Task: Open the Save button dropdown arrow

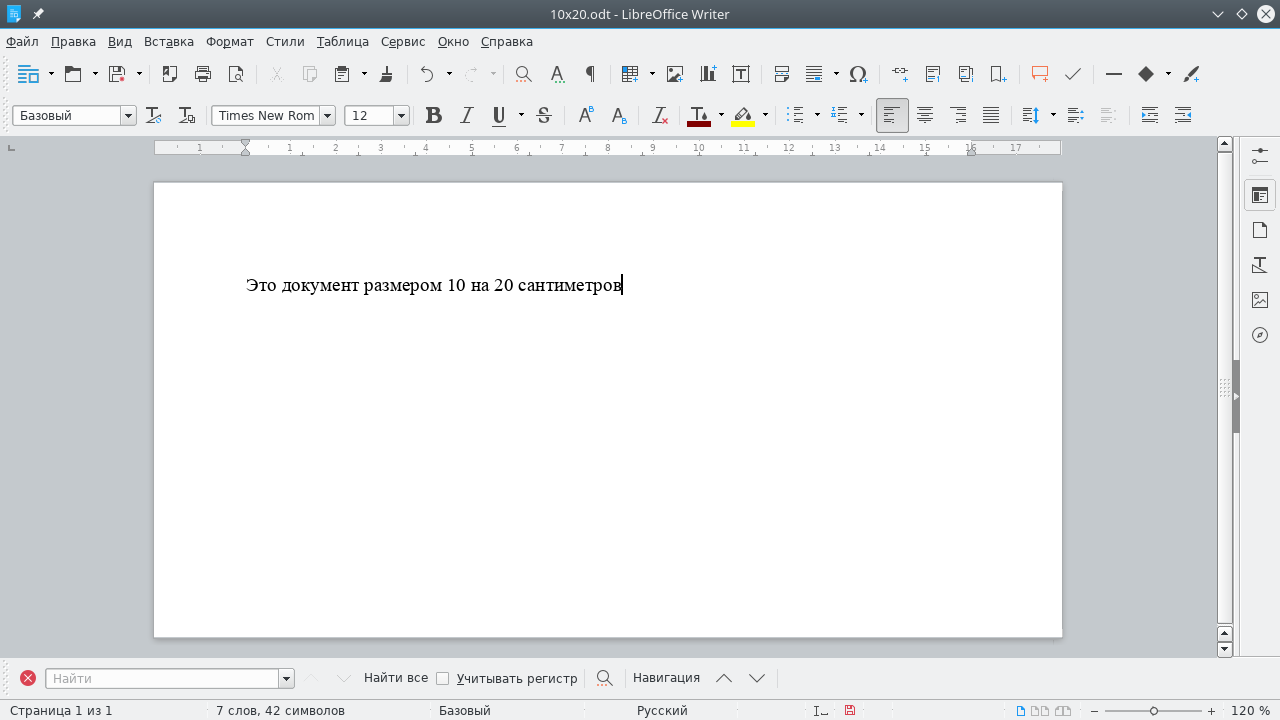Action: coord(139,74)
